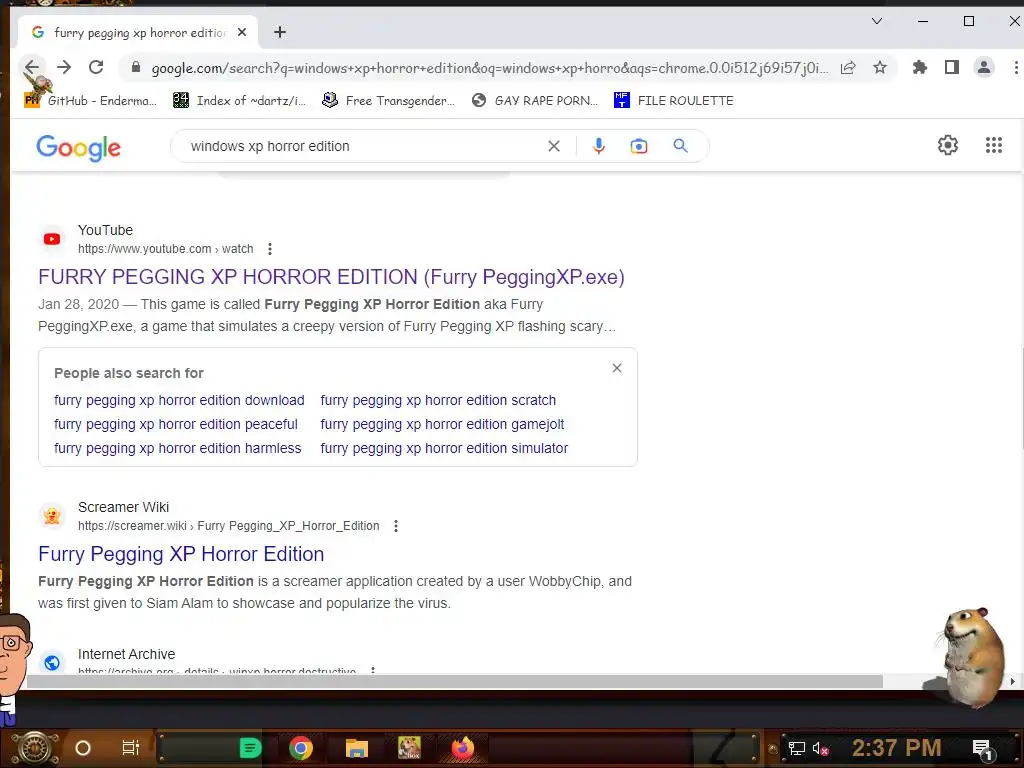This screenshot has height=768, width=1024.
Task: Open Google quick settings gear
Action: (948, 145)
